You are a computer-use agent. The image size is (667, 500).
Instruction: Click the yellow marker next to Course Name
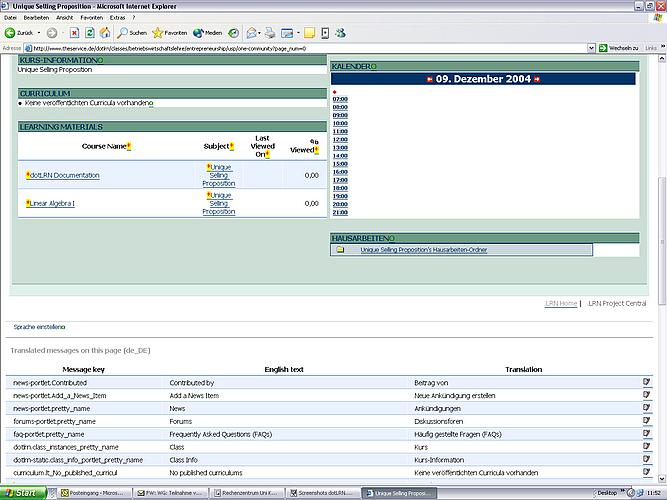coord(129,146)
